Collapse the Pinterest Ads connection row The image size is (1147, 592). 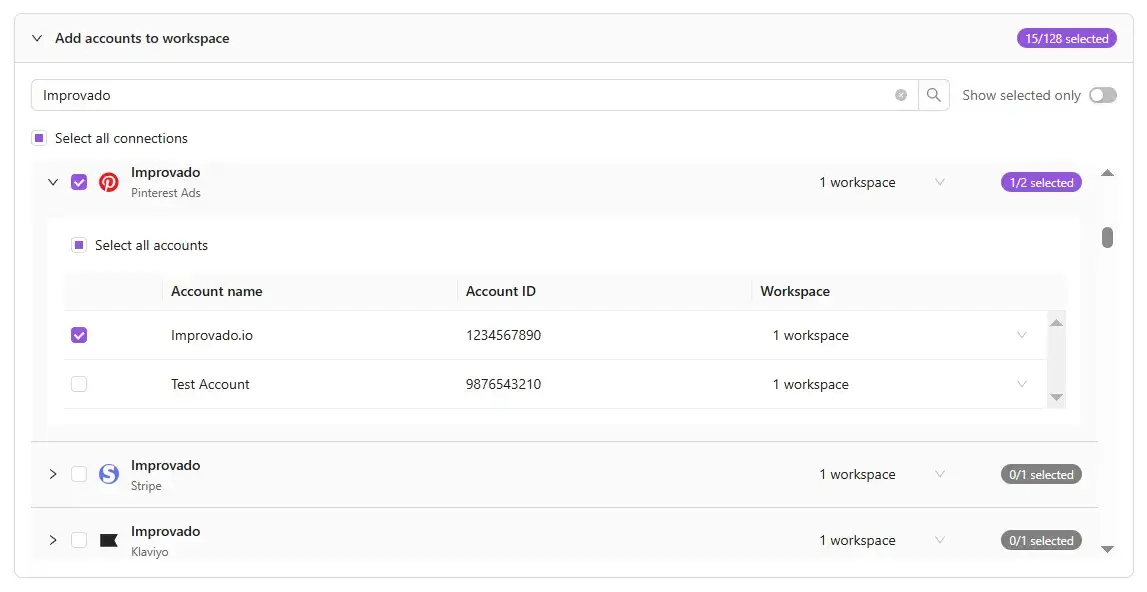click(53, 182)
